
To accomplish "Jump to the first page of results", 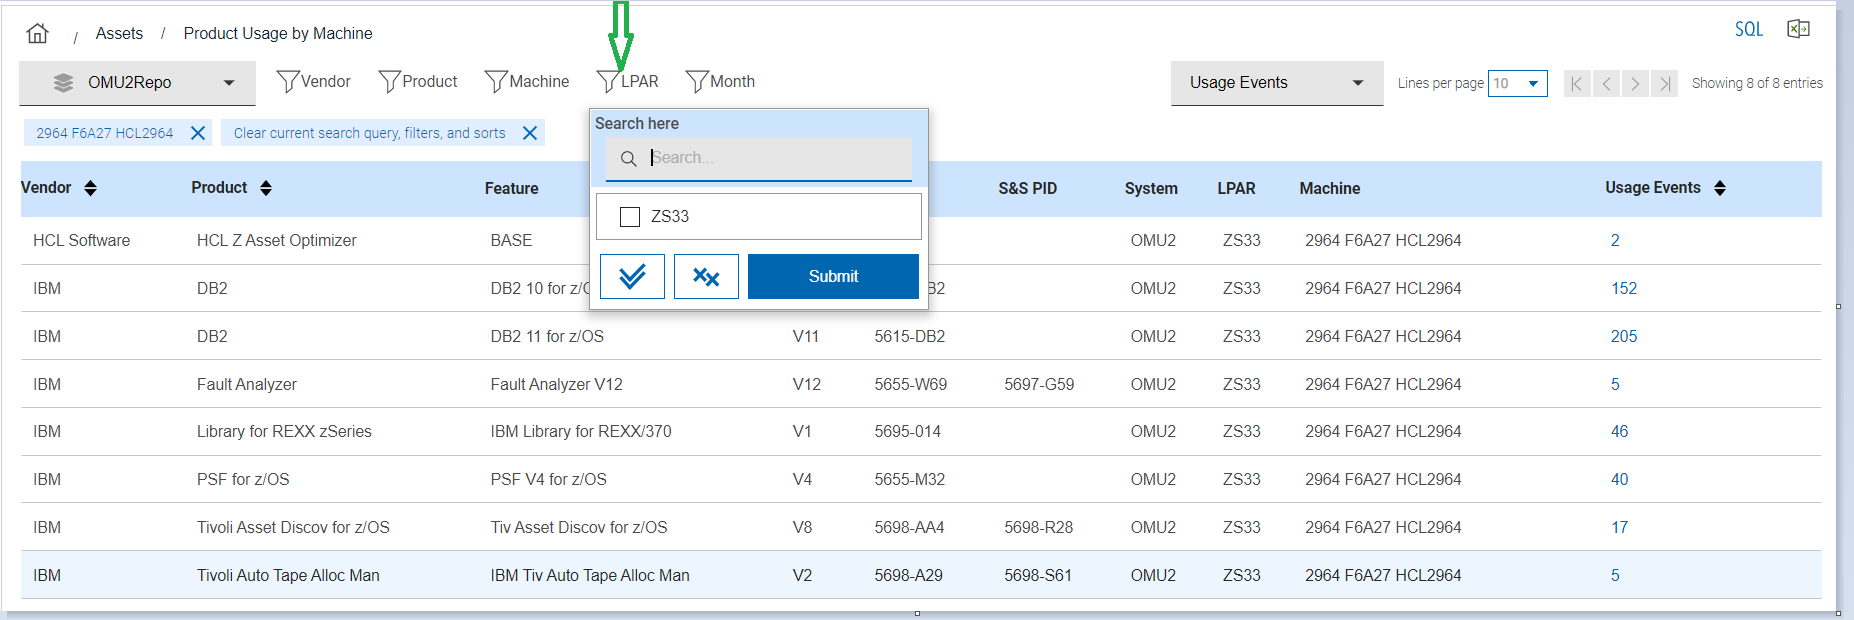I will click(1576, 83).
